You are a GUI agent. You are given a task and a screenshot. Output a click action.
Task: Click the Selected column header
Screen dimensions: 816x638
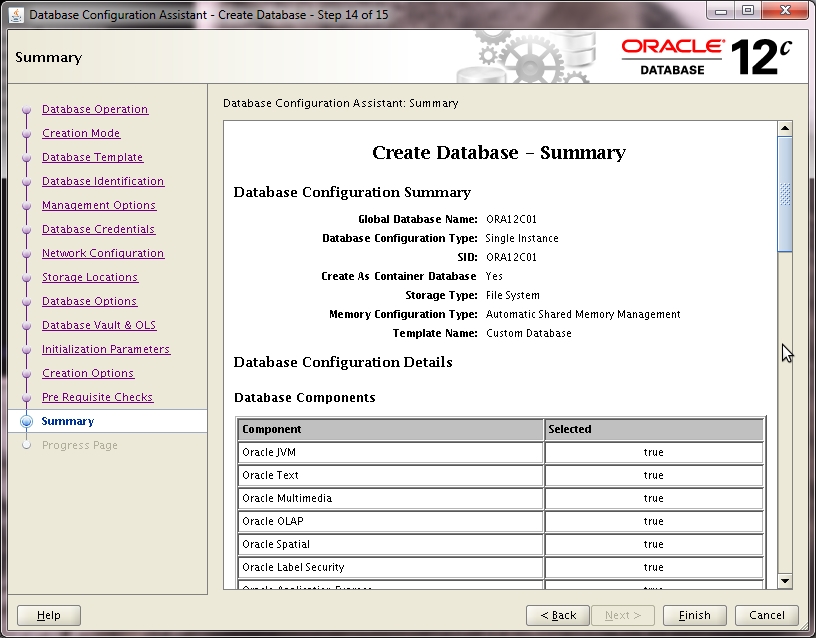click(654, 429)
